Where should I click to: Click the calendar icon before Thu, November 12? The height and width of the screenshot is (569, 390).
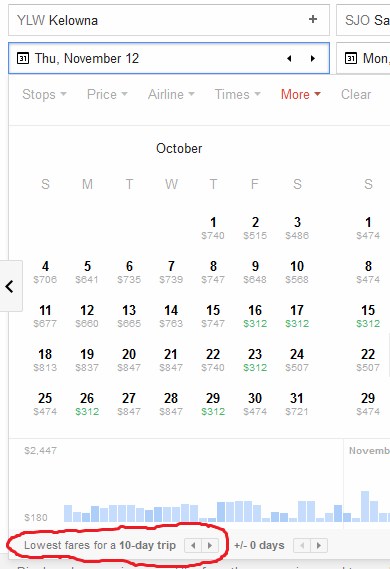(23, 58)
